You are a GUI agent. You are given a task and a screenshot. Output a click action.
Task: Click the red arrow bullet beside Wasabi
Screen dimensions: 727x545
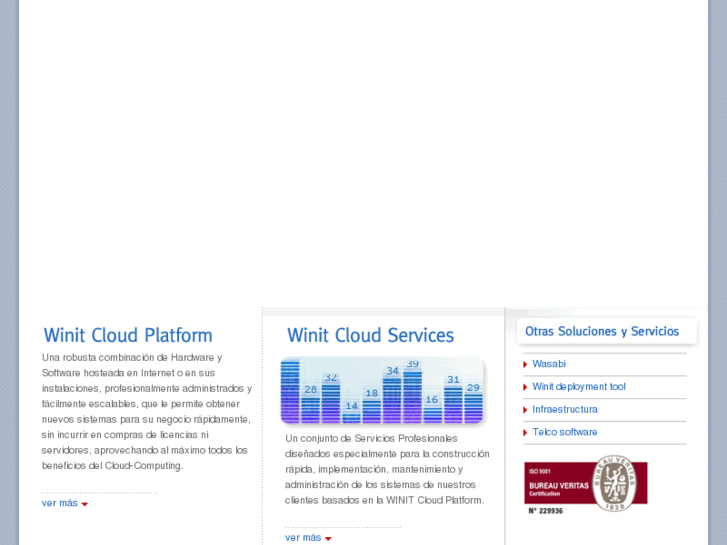[525, 365]
